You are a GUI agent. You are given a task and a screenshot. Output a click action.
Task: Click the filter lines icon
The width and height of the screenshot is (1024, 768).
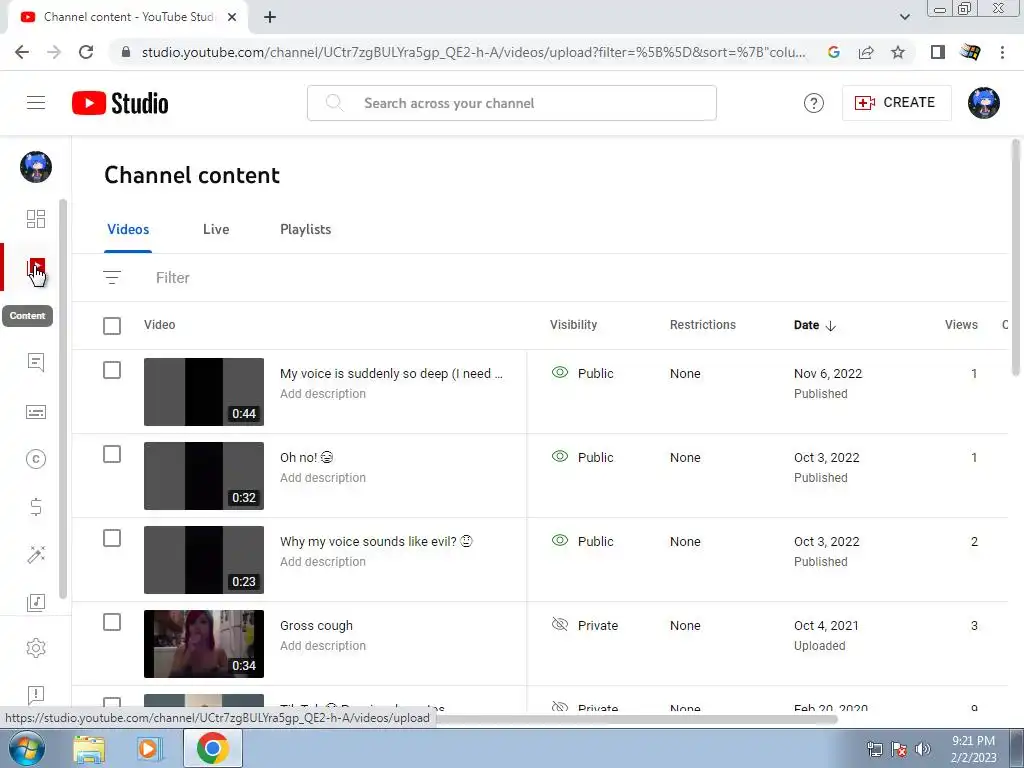112,278
